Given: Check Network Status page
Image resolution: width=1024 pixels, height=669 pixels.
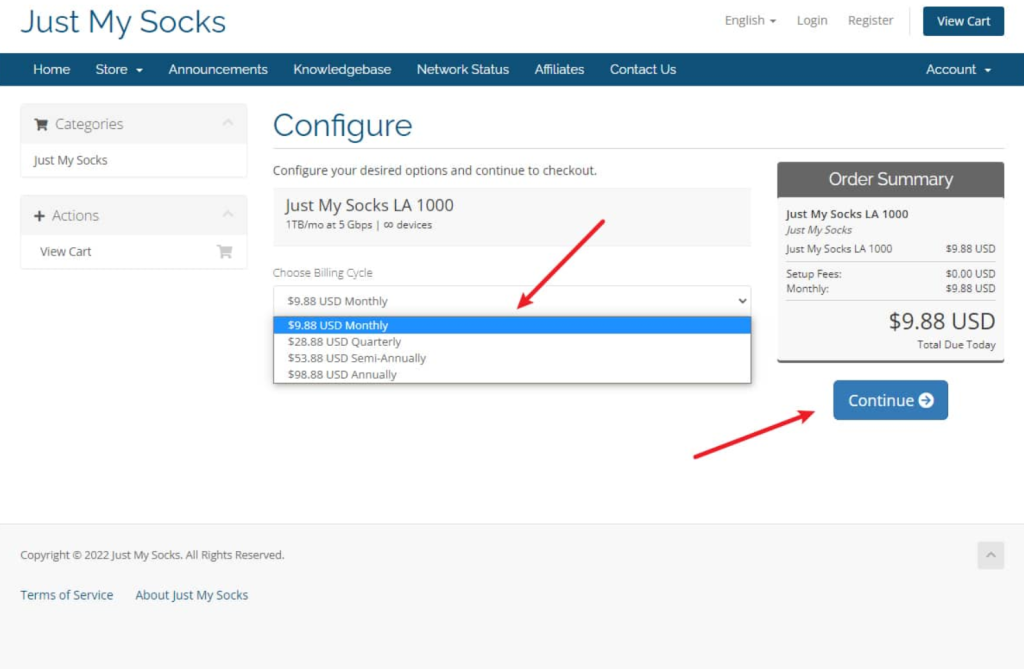Looking at the screenshot, I should 463,69.
